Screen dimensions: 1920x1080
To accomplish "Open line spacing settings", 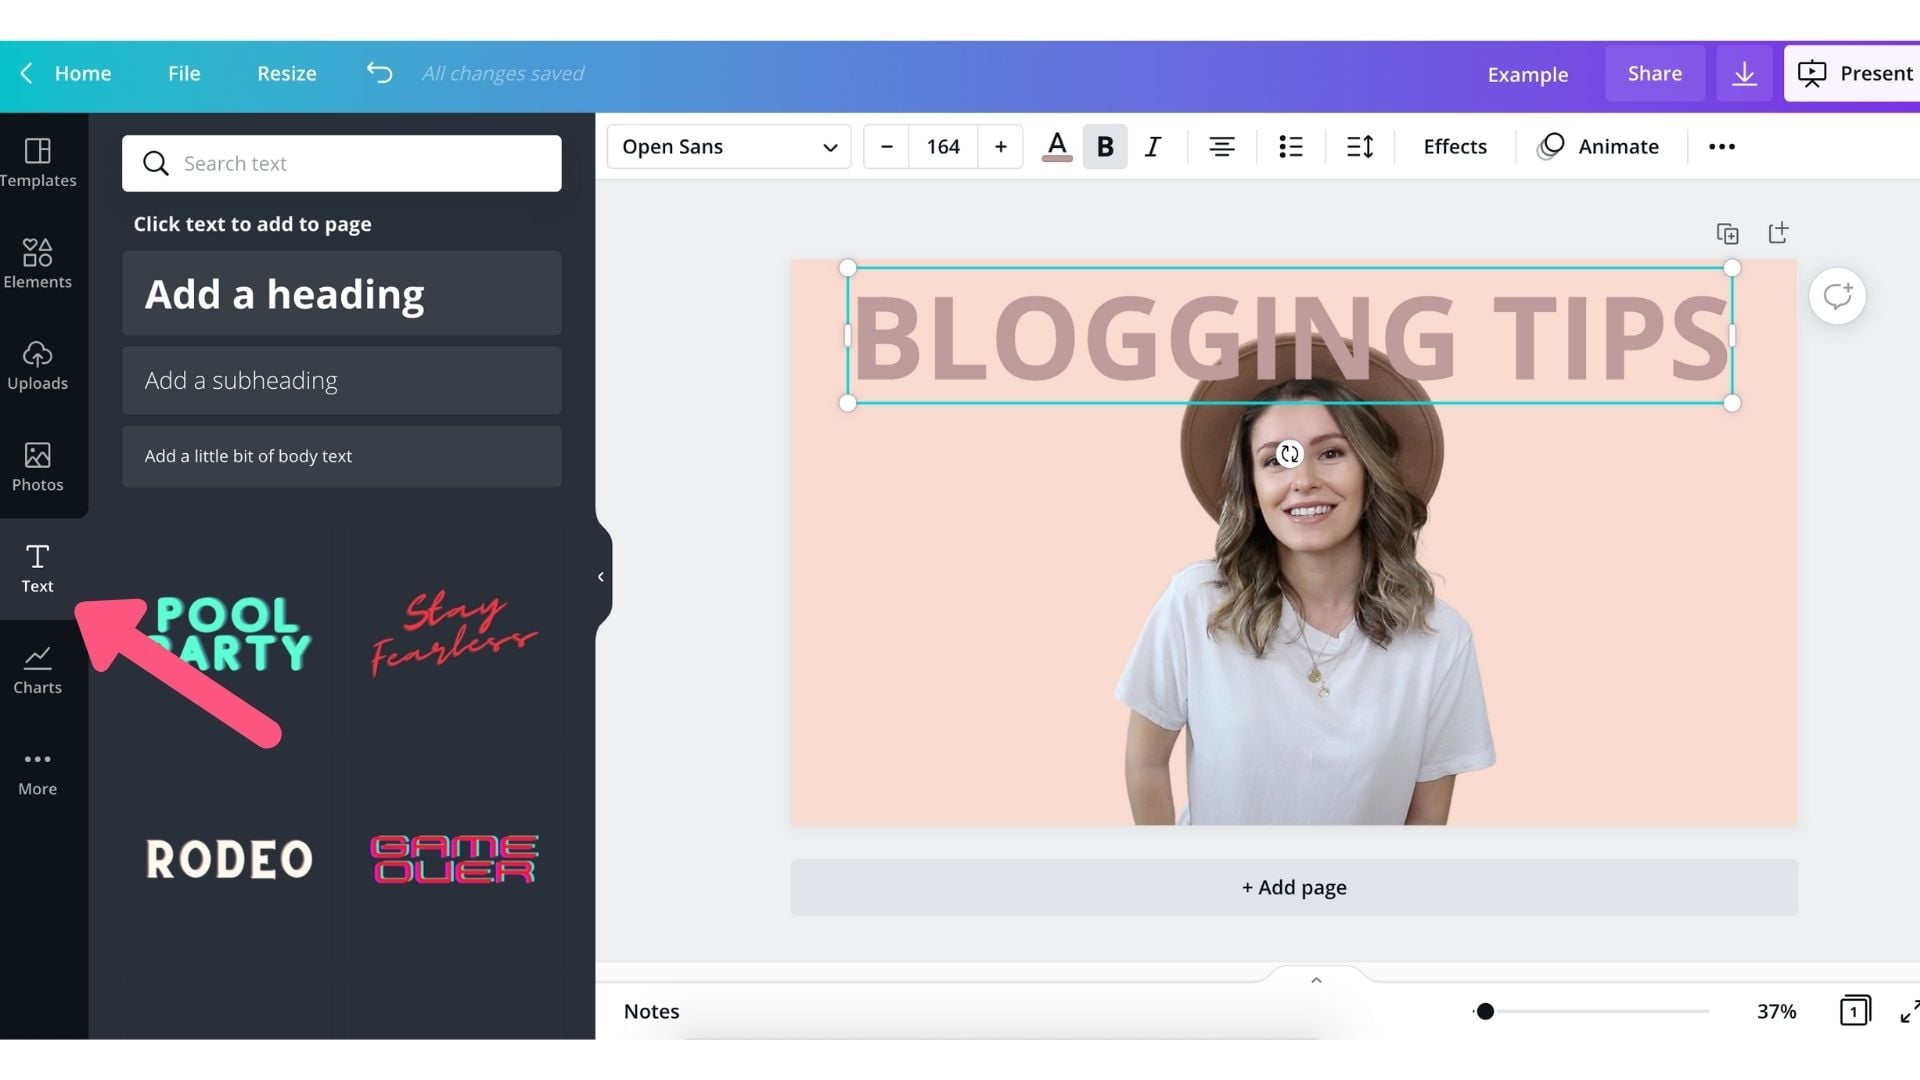I will (1359, 147).
